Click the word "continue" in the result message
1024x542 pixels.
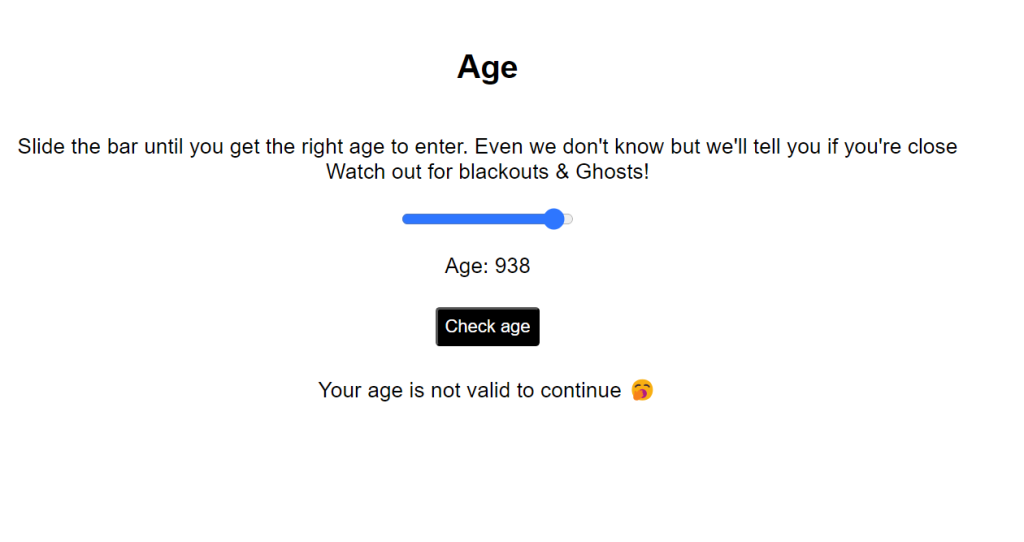pyautogui.click(x=580, y=390)
